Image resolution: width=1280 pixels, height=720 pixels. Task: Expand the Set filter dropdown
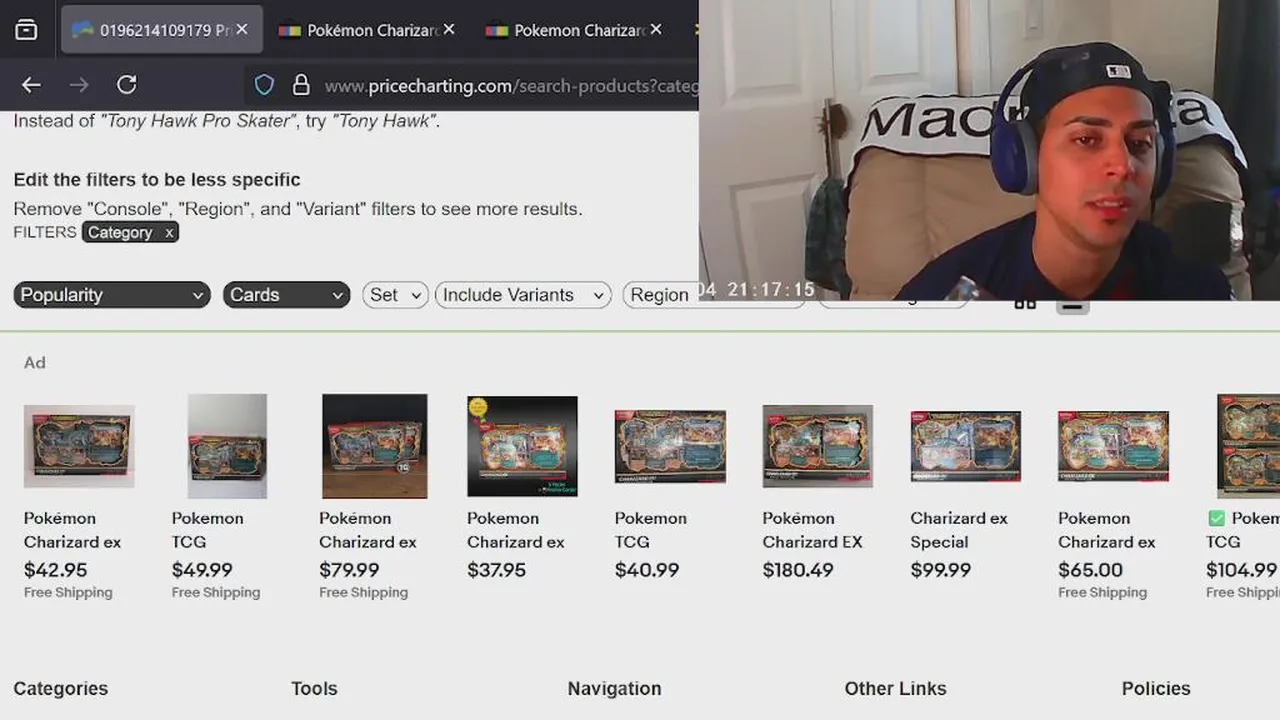(396, 295)
